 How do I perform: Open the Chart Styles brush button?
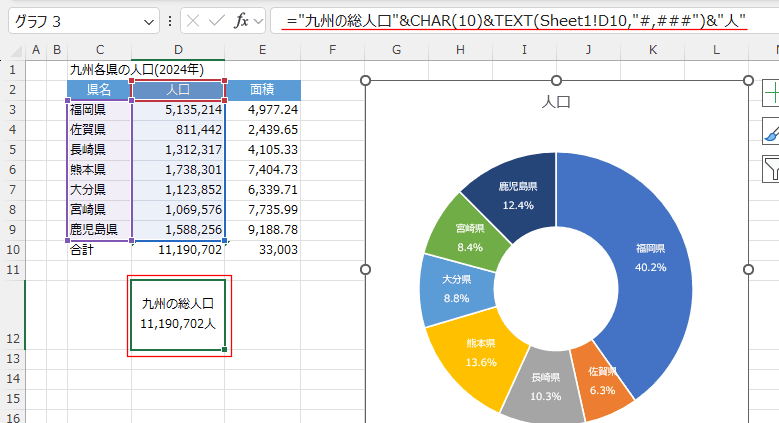tap(771, 131)
